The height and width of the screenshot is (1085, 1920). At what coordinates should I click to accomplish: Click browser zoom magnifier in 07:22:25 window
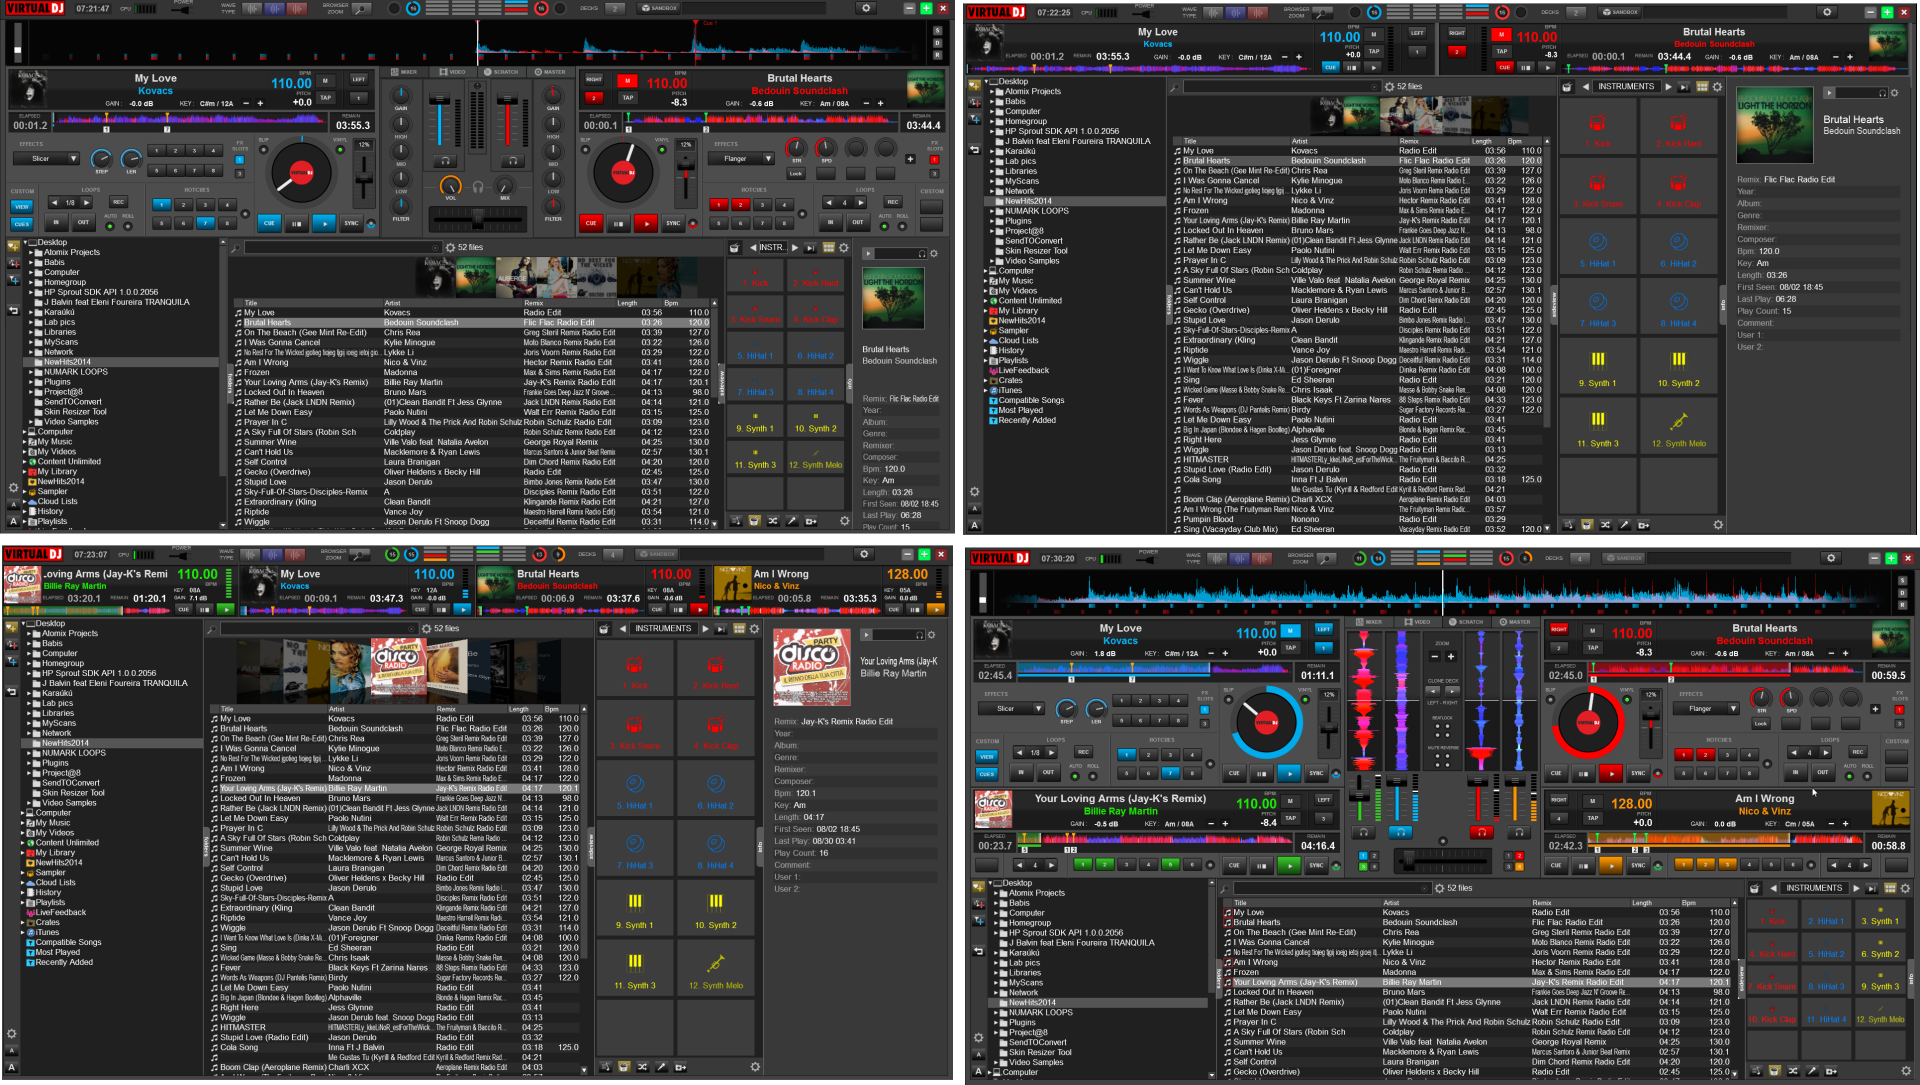pyautogui.click(x=1324, y=13)
